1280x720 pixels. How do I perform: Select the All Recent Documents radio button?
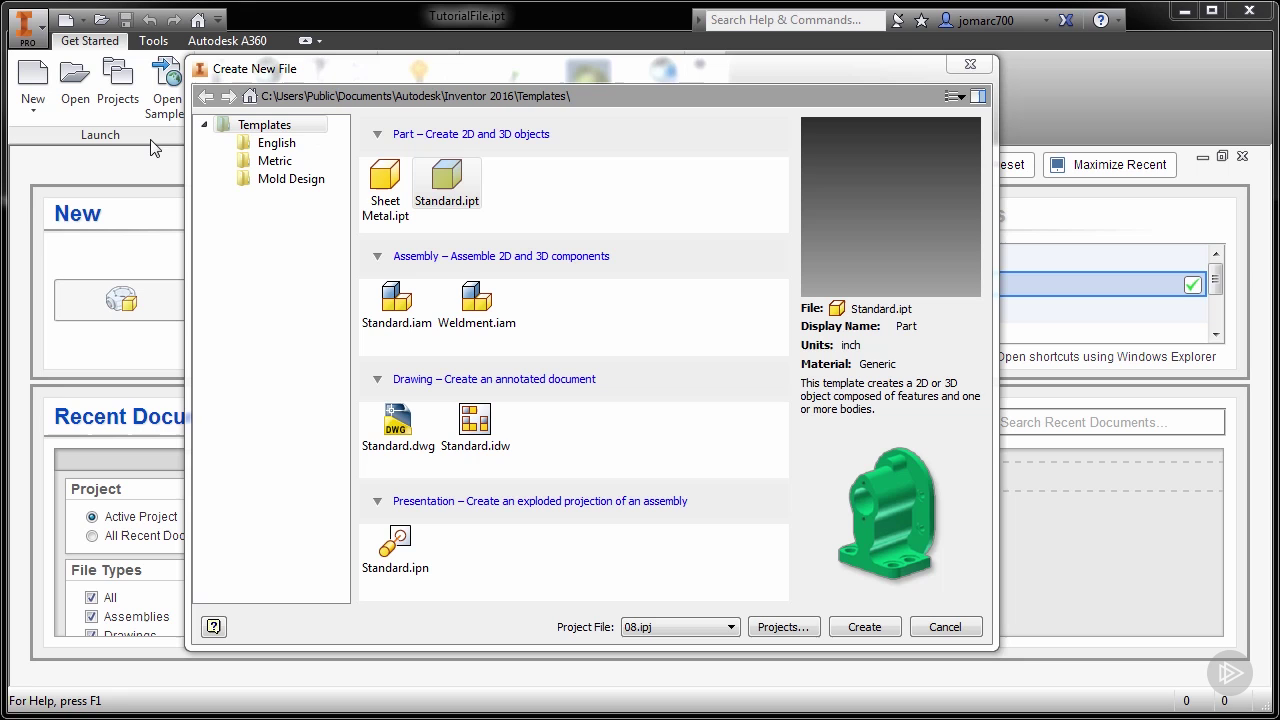coord(92,536)
